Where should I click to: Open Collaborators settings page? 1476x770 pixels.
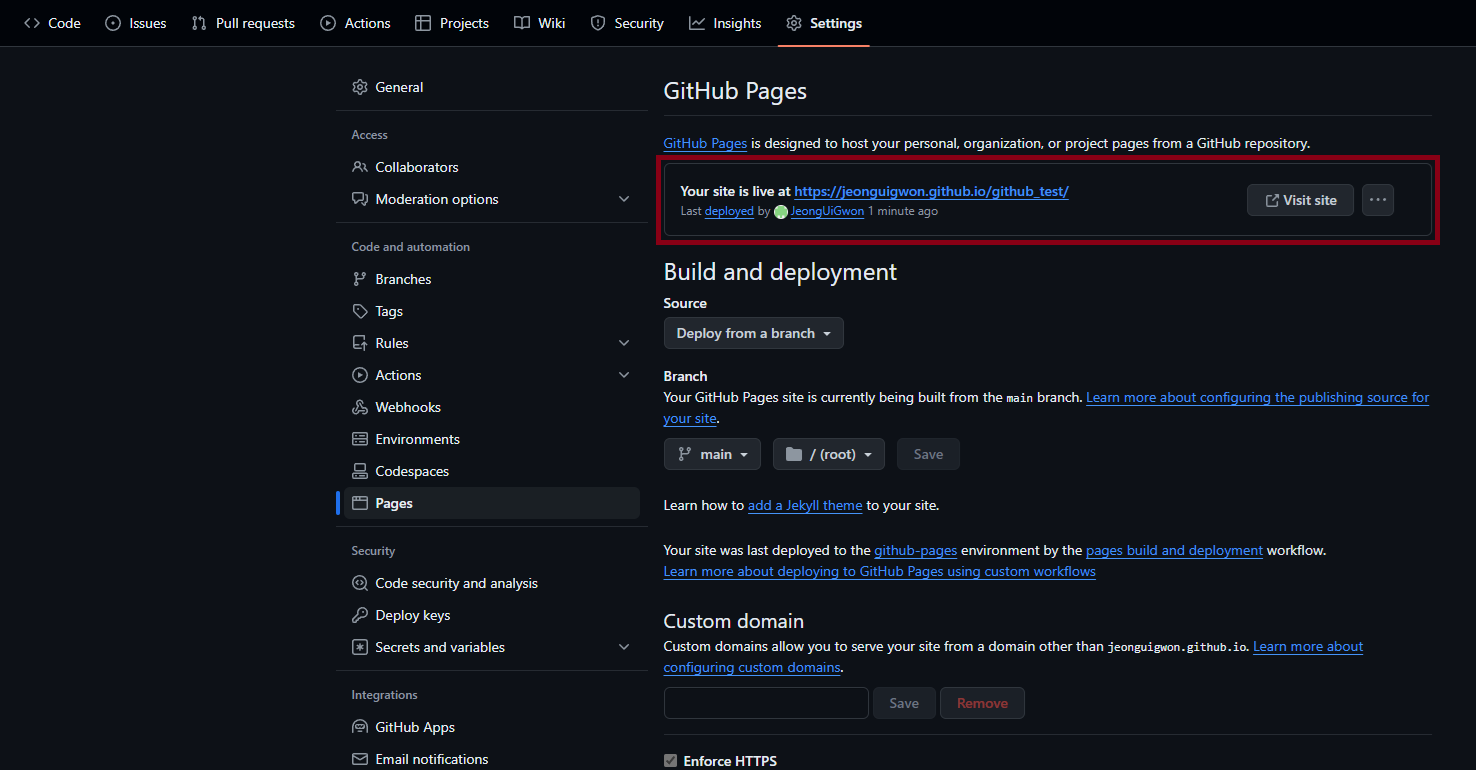492,167
